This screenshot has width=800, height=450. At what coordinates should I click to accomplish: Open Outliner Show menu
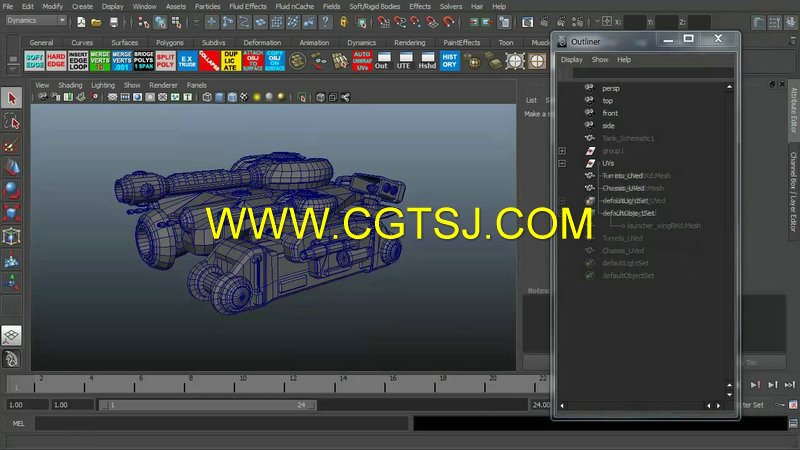pyautogui.click(x=599, y=60)
